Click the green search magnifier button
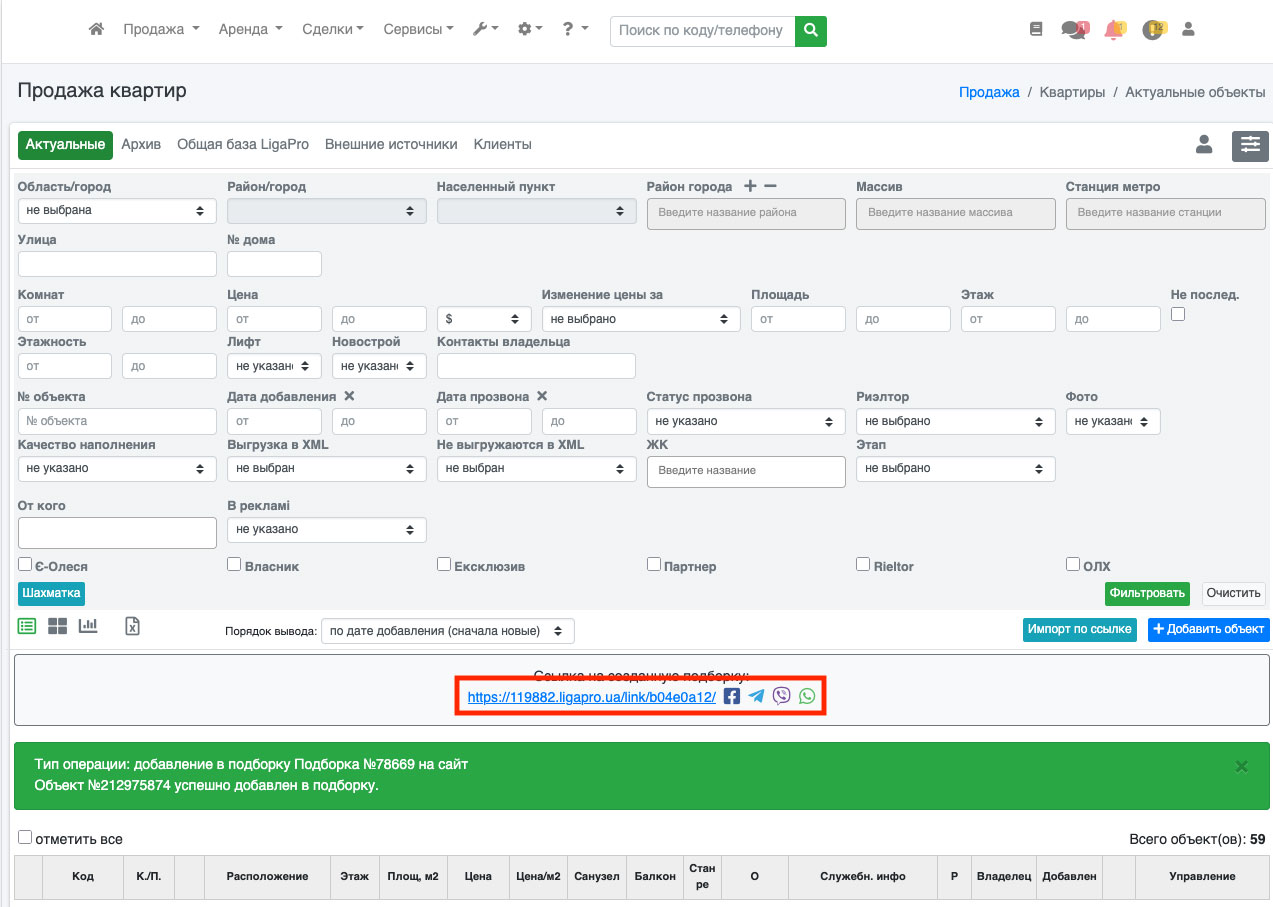 (811, 30)
